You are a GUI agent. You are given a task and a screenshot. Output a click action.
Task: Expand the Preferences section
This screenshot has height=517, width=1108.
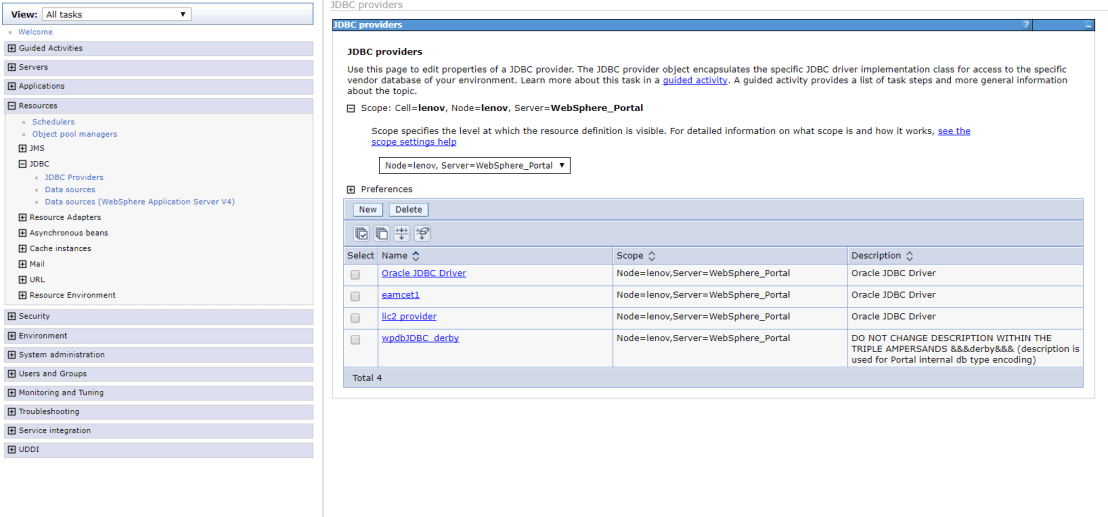(351, 189)
